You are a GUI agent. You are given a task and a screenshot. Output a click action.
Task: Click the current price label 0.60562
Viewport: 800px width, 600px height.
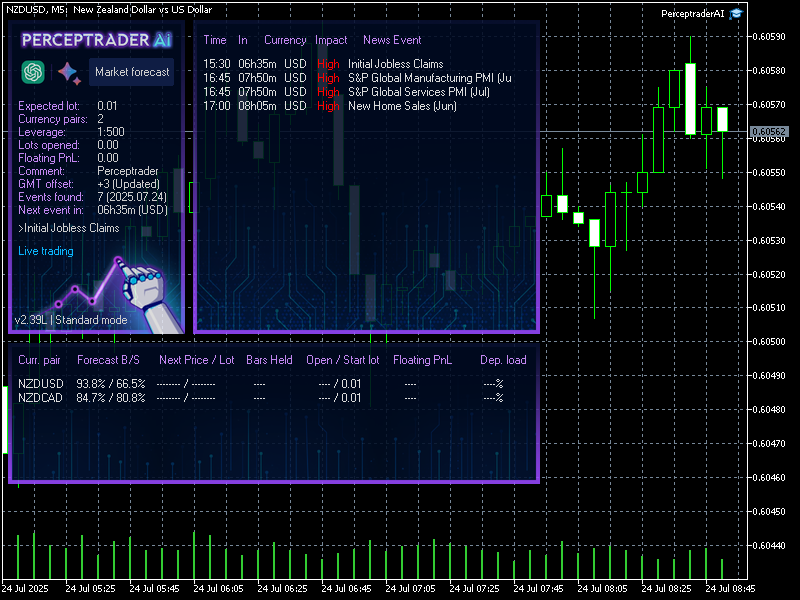point(768,131)
